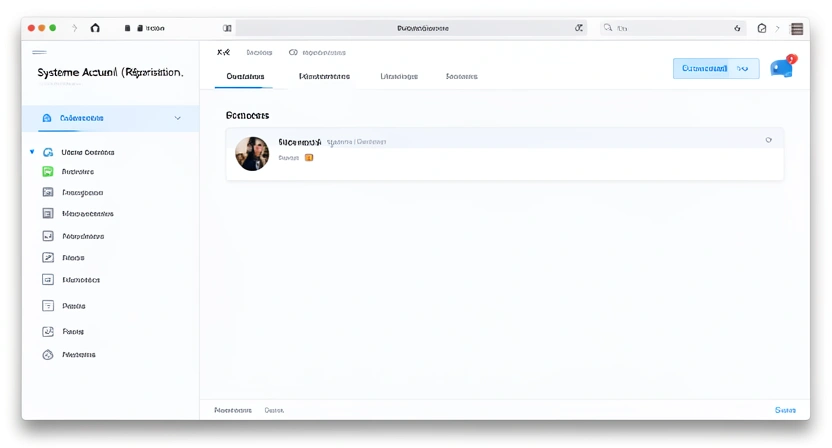Click the blue link in the bottom-right footer
Viewport: 832px width, 448px height.
pyautogui.click(x=785, y=410)
